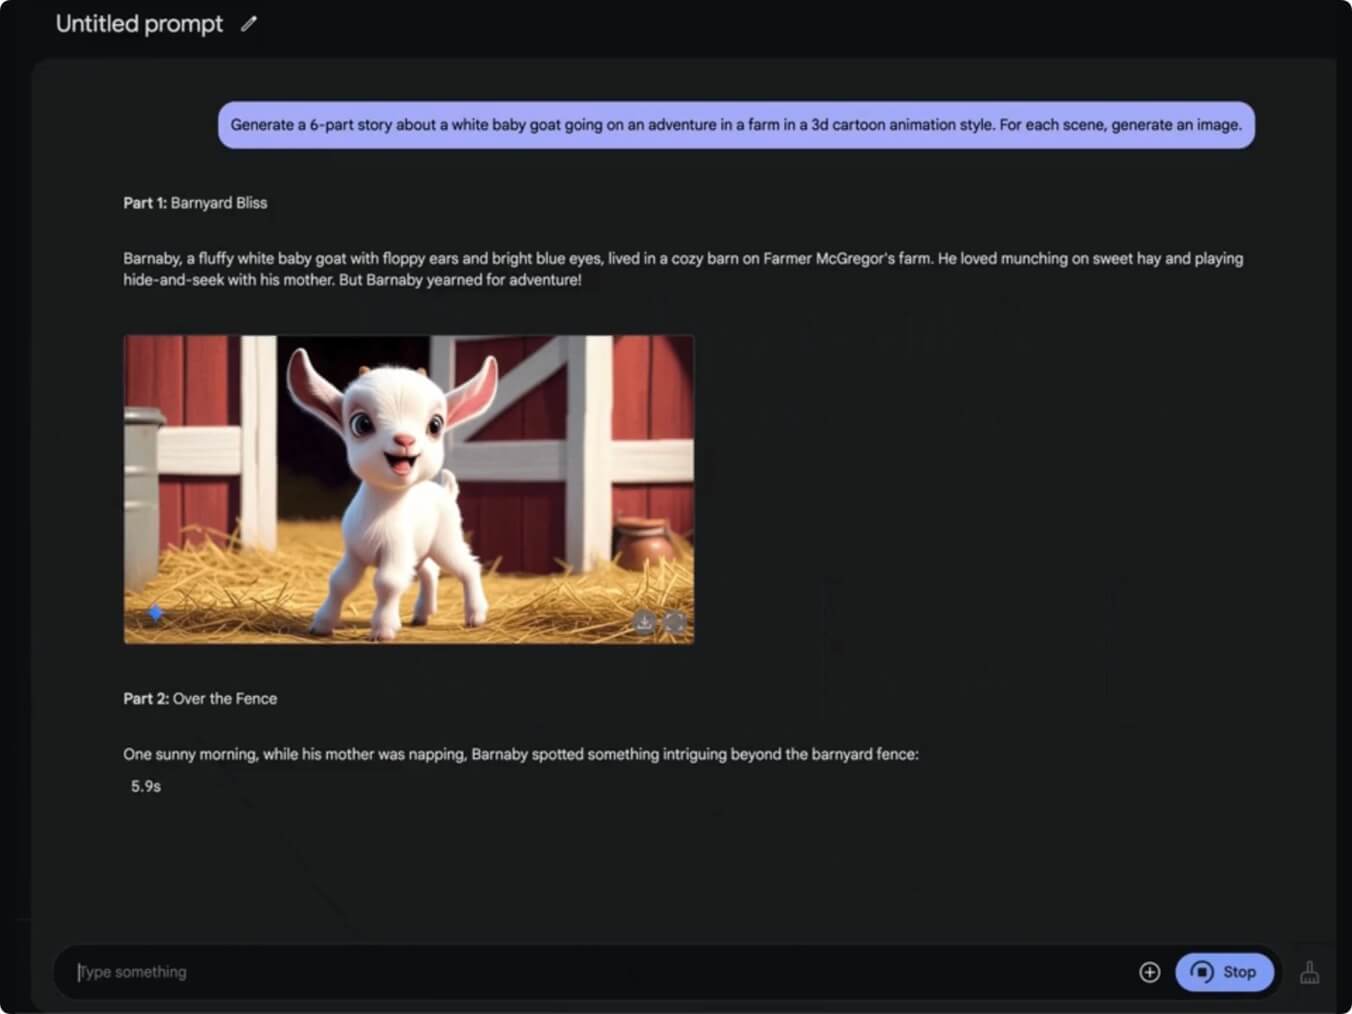Stop the running response generation

(x=1224, y=972)
